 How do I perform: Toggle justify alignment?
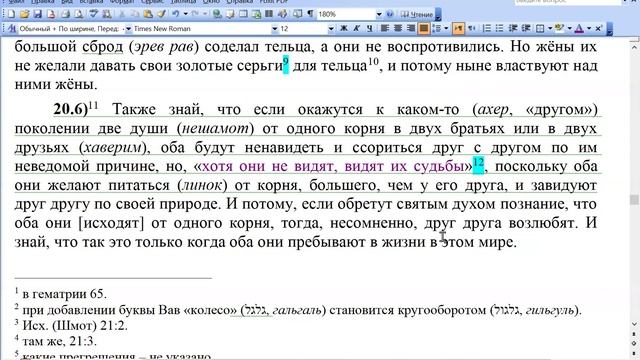tap(424, 28)
